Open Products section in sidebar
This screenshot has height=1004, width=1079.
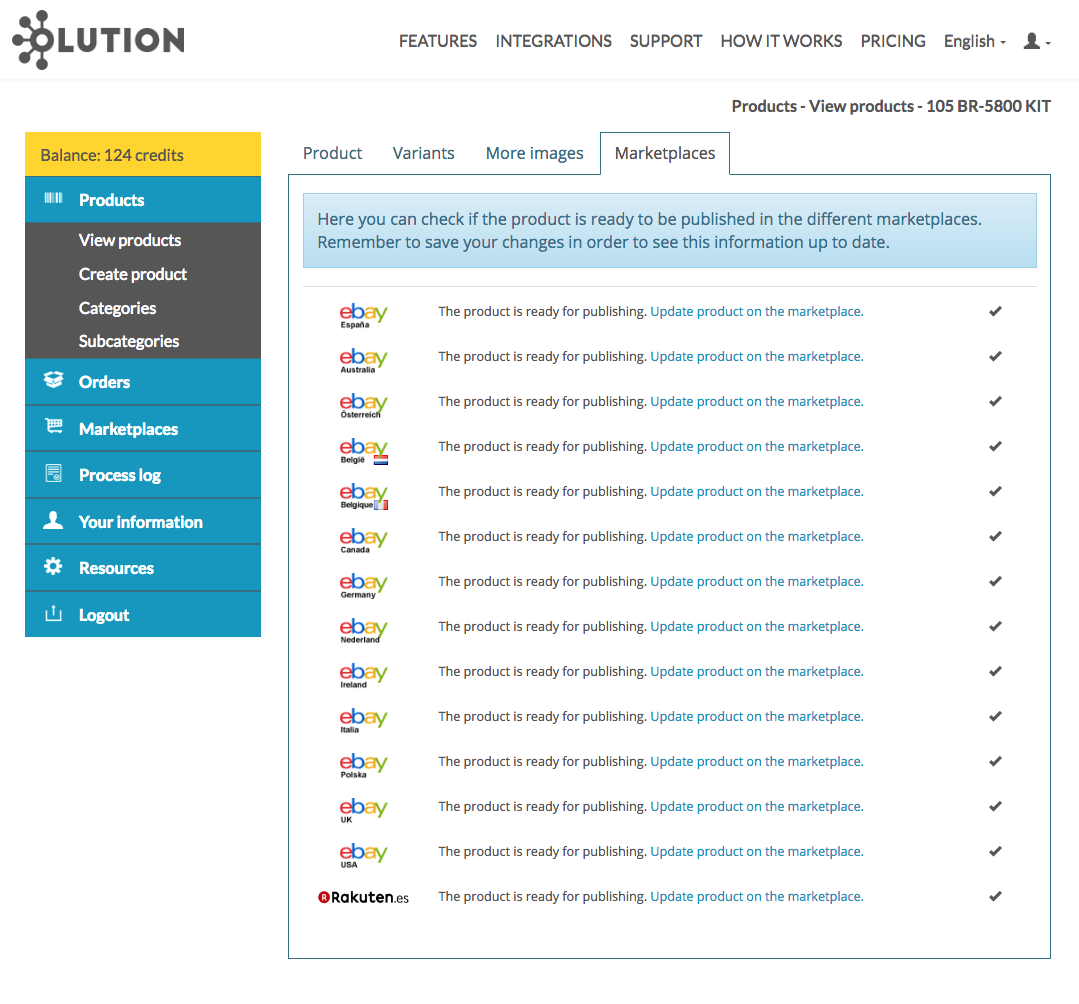click(x=143, y=200)
